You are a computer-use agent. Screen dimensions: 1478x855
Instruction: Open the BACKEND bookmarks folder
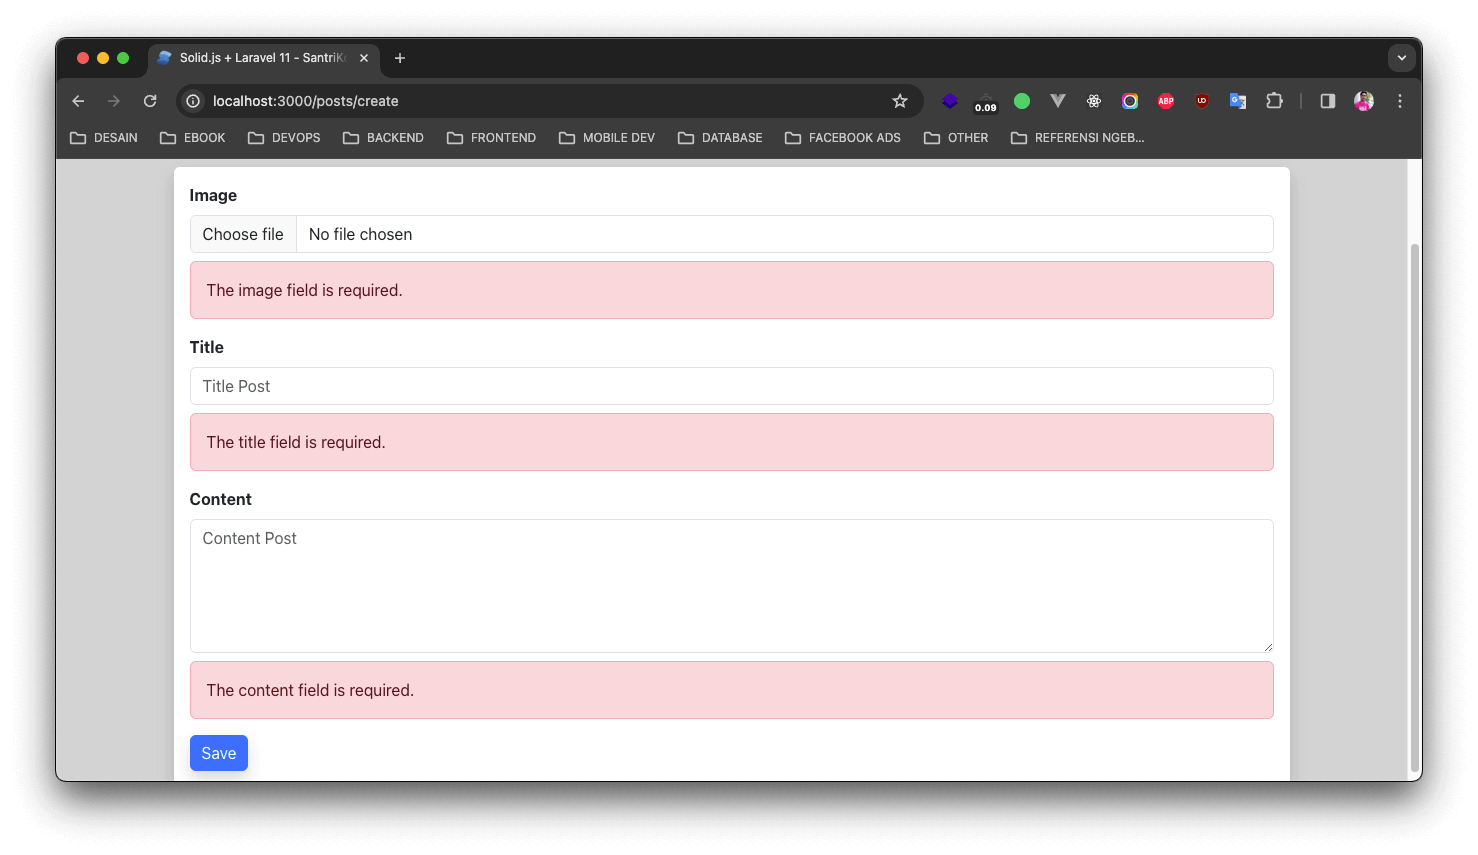(384, 138)
